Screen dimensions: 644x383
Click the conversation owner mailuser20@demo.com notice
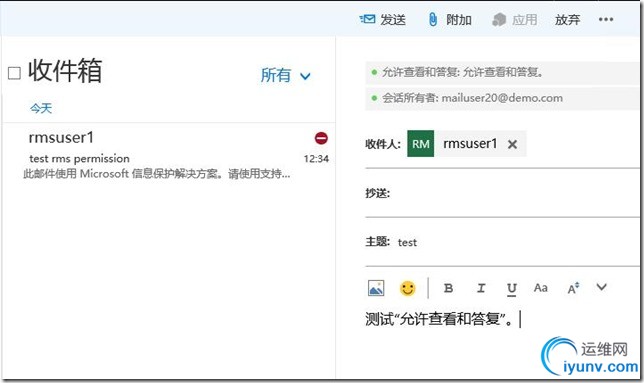click(x=502, y=98)
